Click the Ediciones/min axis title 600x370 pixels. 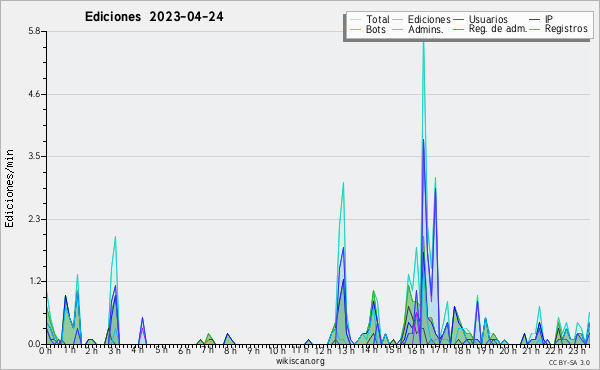coord(9,188)
